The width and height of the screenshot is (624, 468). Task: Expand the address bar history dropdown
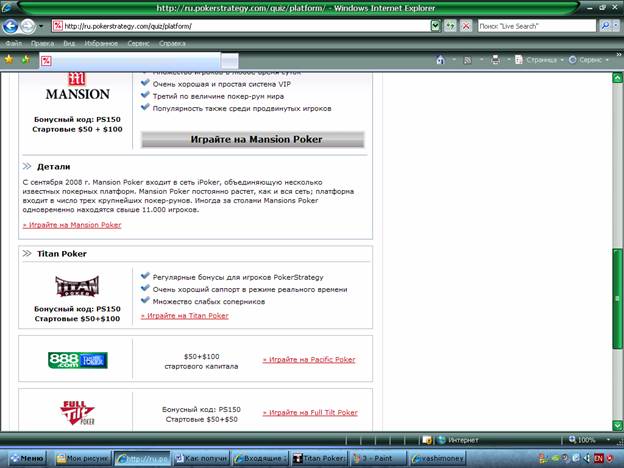coord(436,26)
